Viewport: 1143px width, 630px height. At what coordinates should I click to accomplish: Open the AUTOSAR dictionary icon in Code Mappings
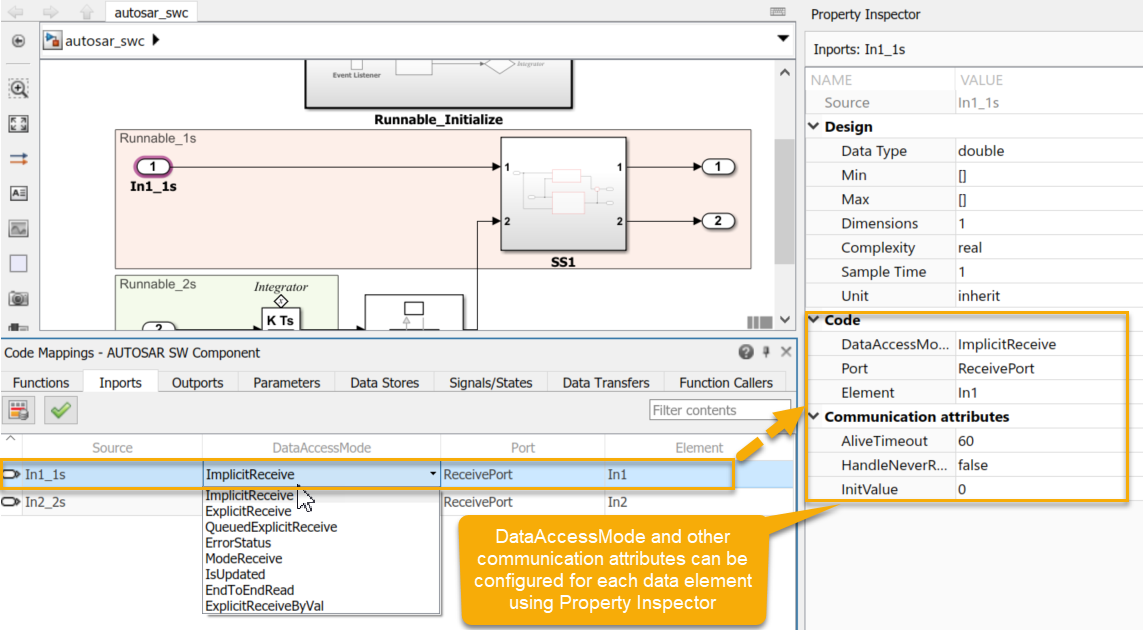point(18,410)
